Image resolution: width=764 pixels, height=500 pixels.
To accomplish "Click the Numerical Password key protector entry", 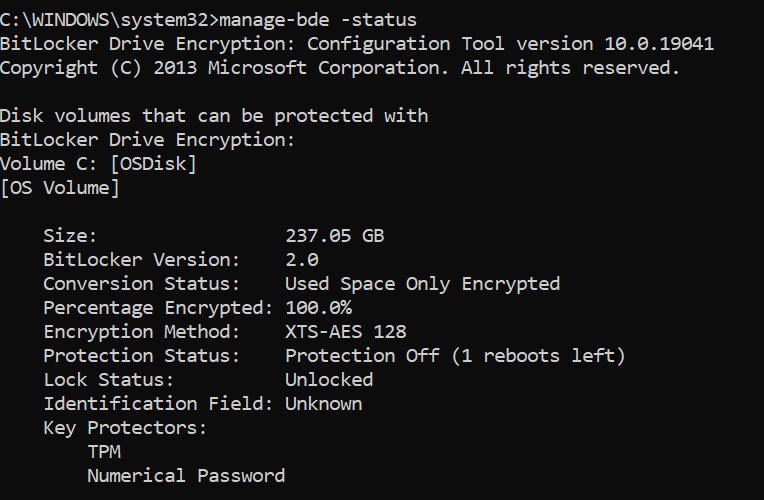I will tap(186, 476).
